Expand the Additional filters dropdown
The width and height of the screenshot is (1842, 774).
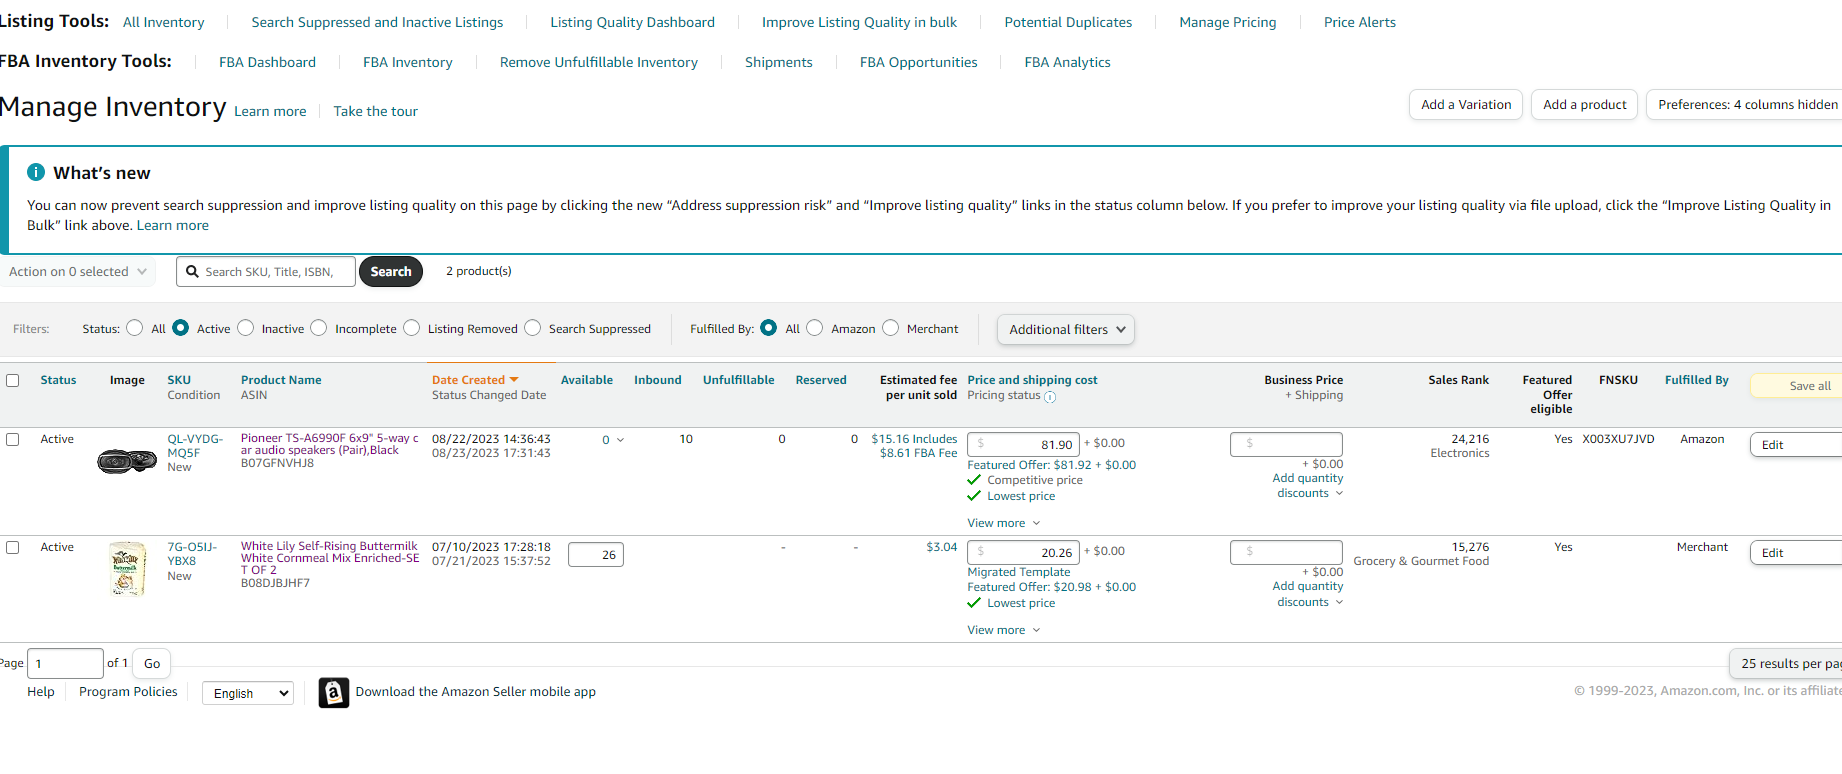(x=1066, y=330)
